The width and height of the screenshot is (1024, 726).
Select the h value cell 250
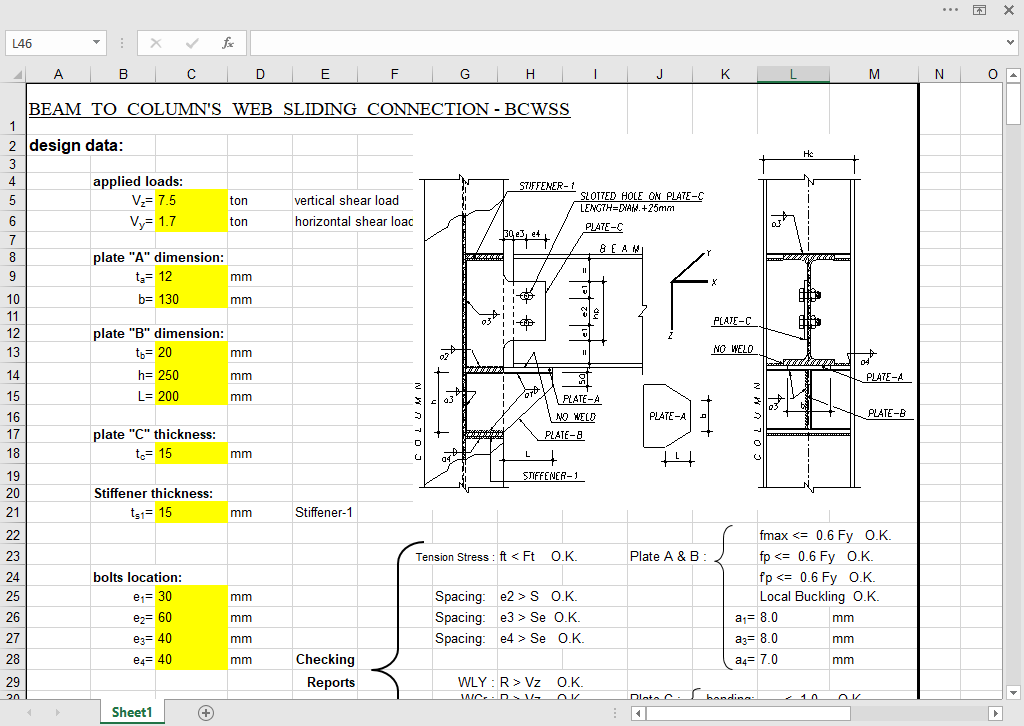point(191,375)
